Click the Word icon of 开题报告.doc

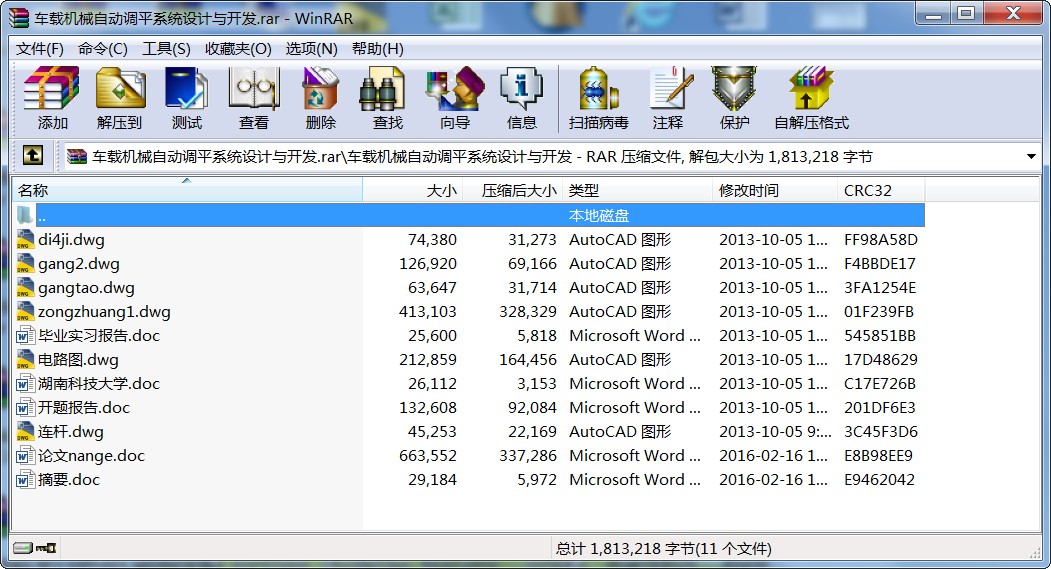[25, 407]
